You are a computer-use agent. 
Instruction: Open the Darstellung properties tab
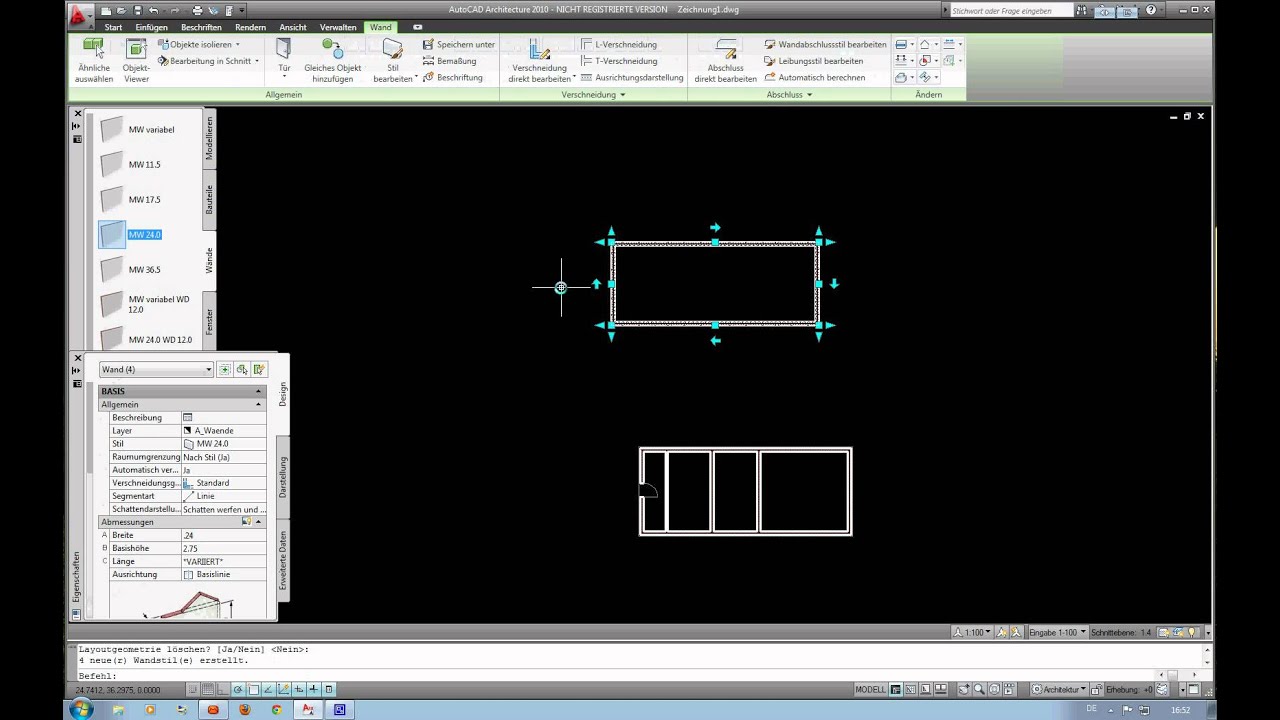coord(283,477)
